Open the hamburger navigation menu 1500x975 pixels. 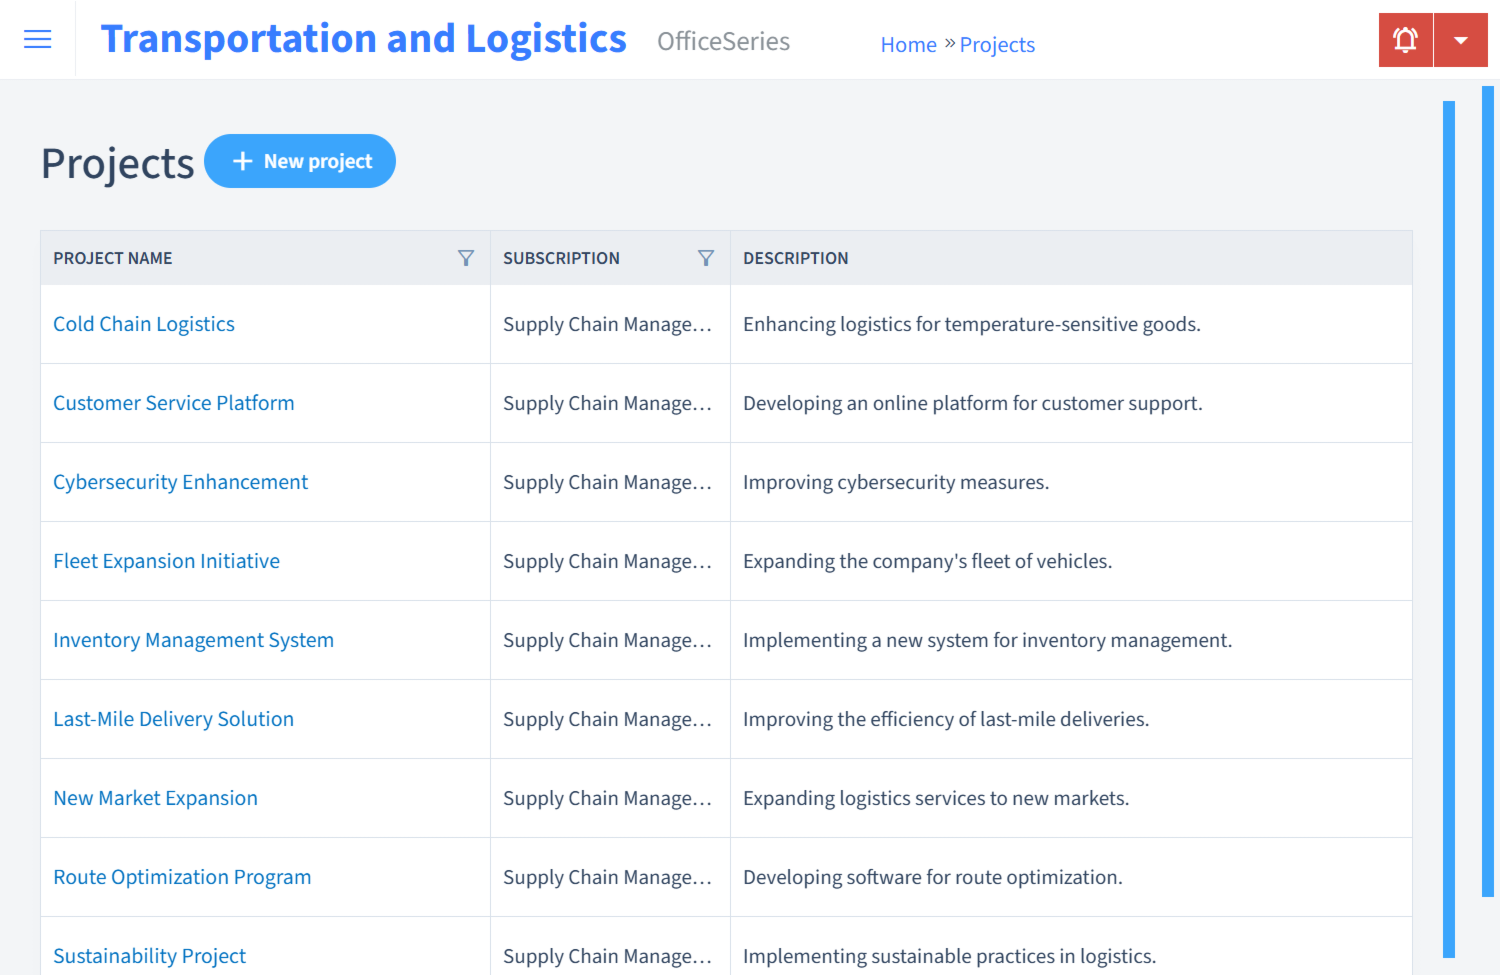[37, 39]
